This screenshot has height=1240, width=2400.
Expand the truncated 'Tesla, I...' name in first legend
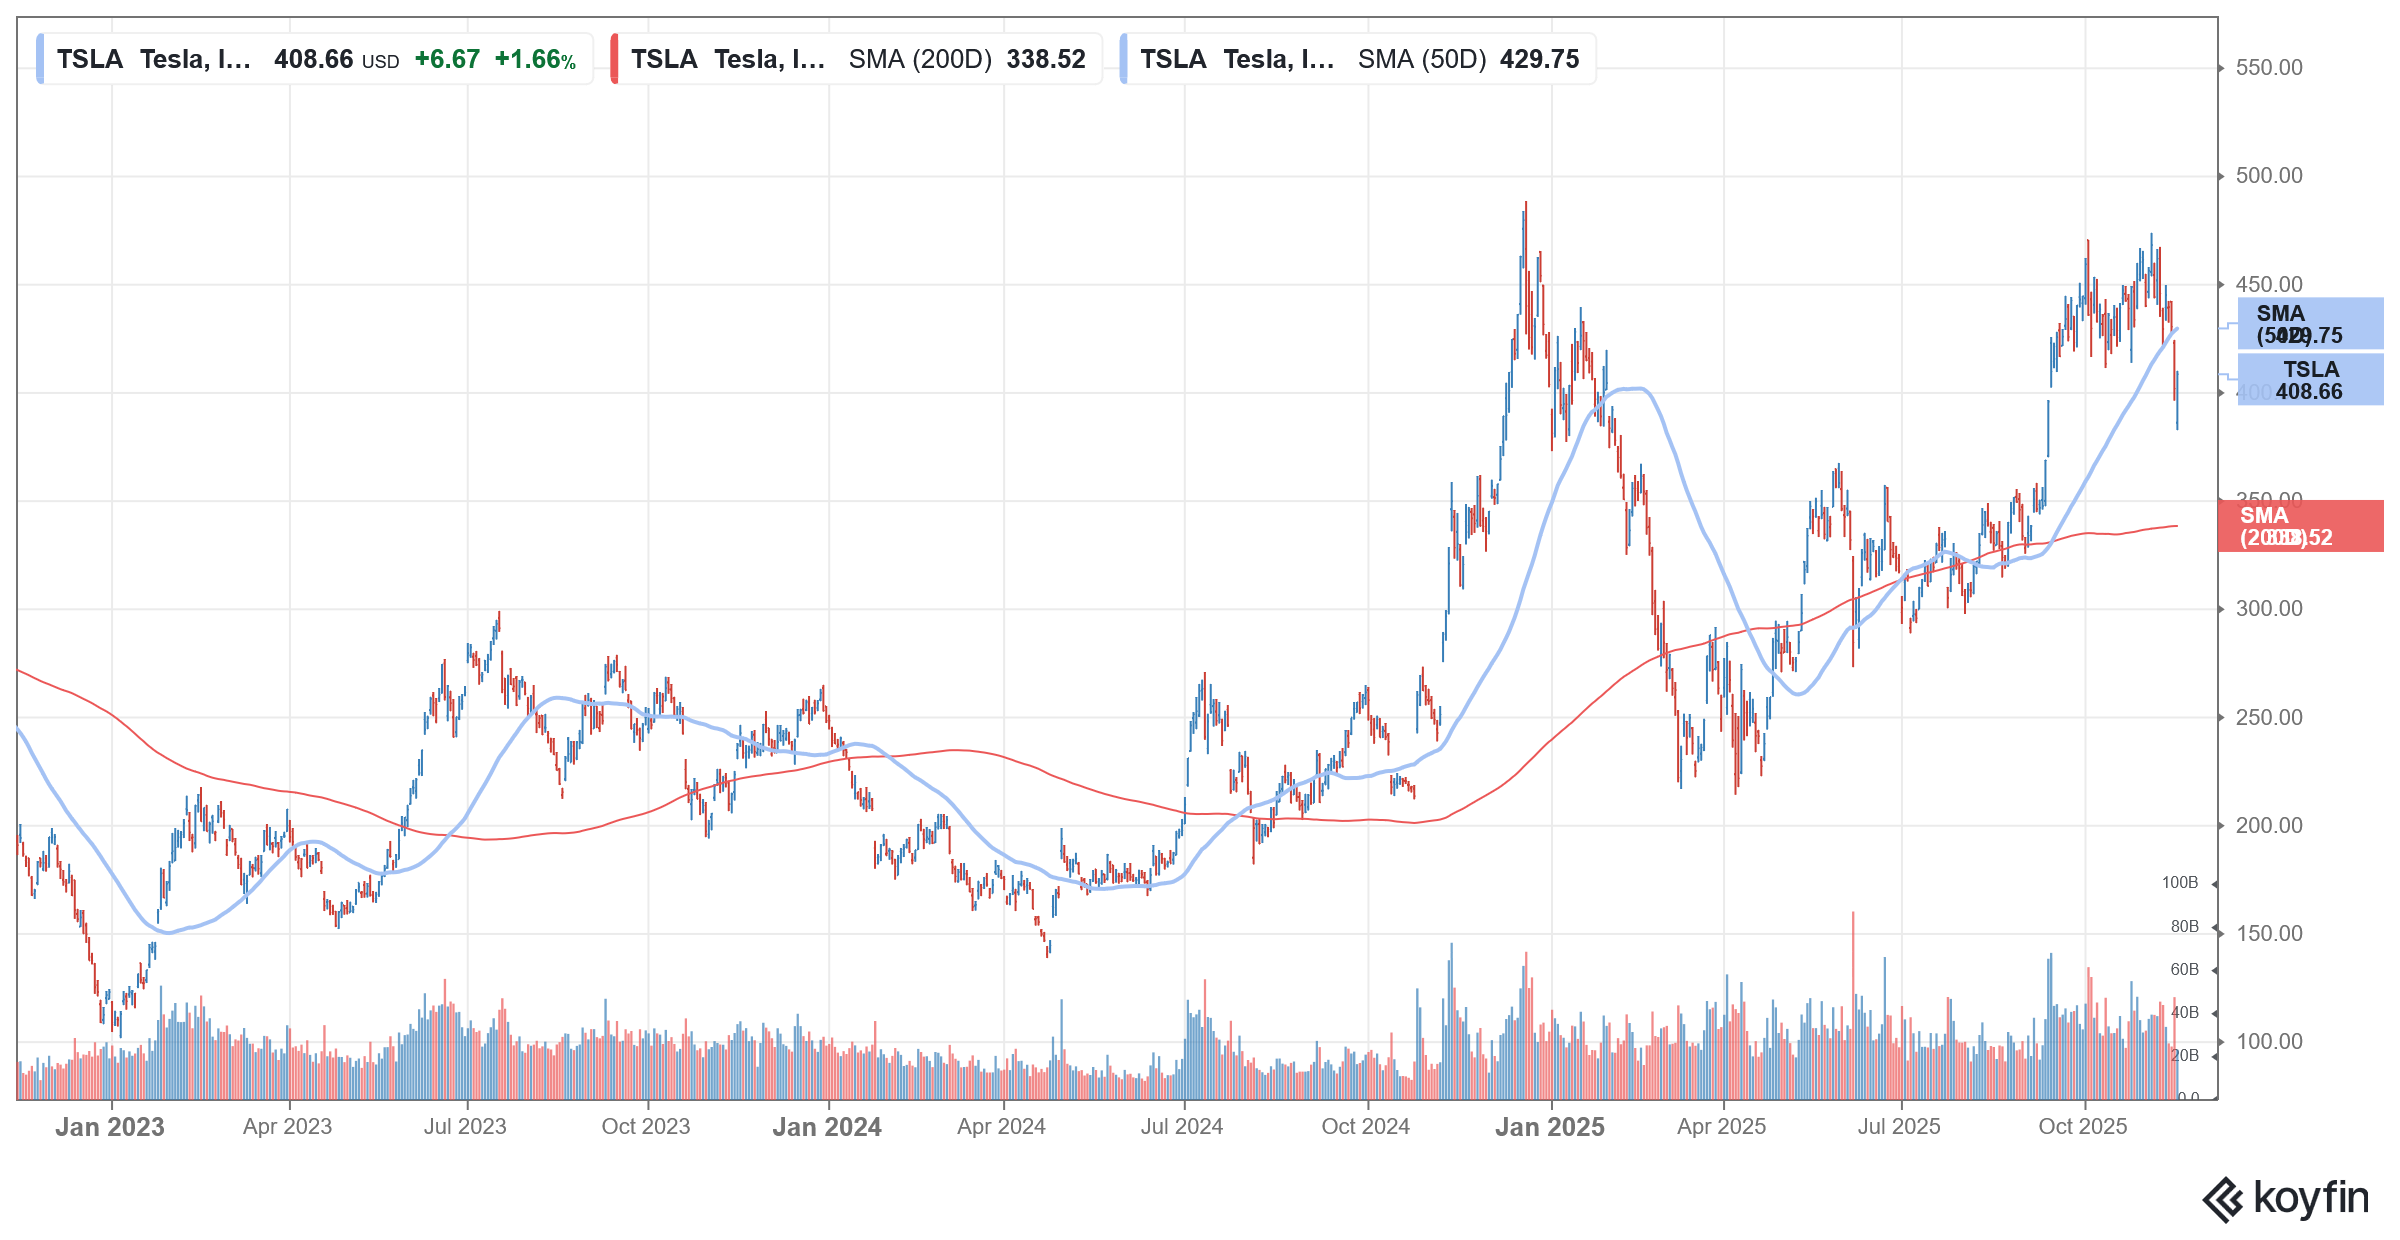tap(195, 60)
